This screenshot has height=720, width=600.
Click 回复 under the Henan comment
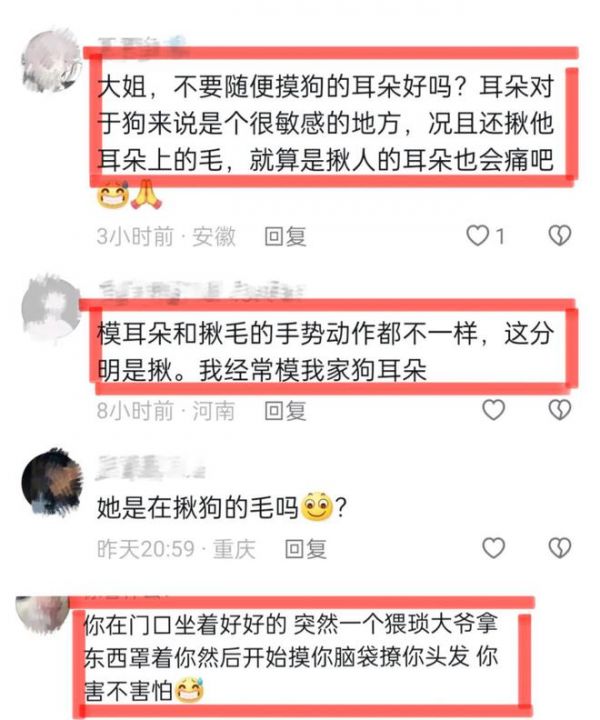285,411
